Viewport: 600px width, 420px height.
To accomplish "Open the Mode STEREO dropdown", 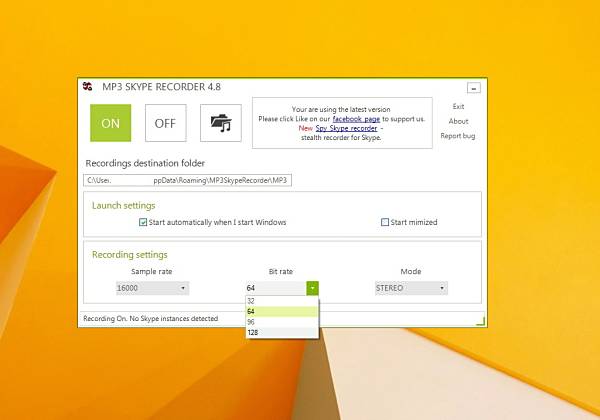I will 411,288.
